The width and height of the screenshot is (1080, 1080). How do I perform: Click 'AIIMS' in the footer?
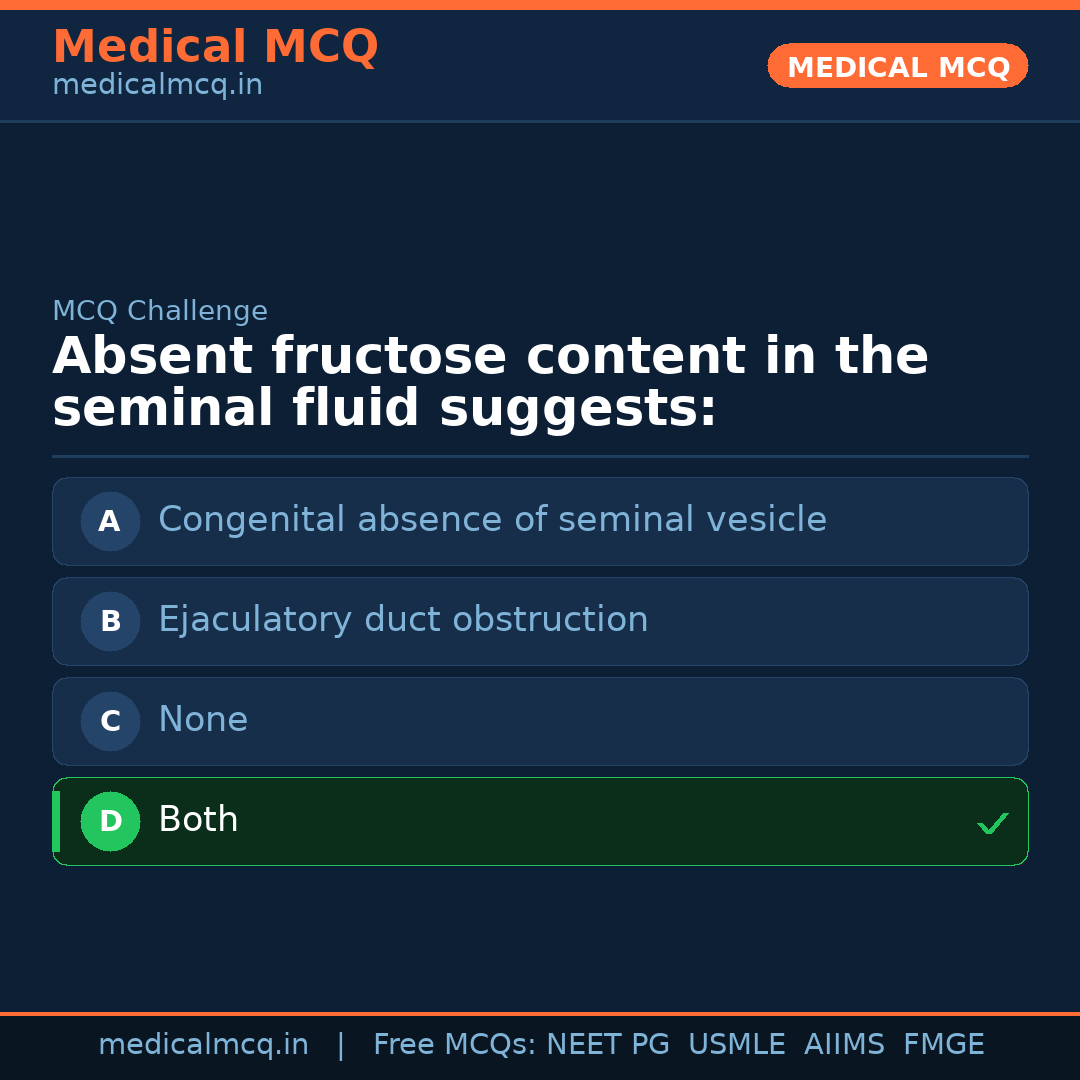[844, 1045]
